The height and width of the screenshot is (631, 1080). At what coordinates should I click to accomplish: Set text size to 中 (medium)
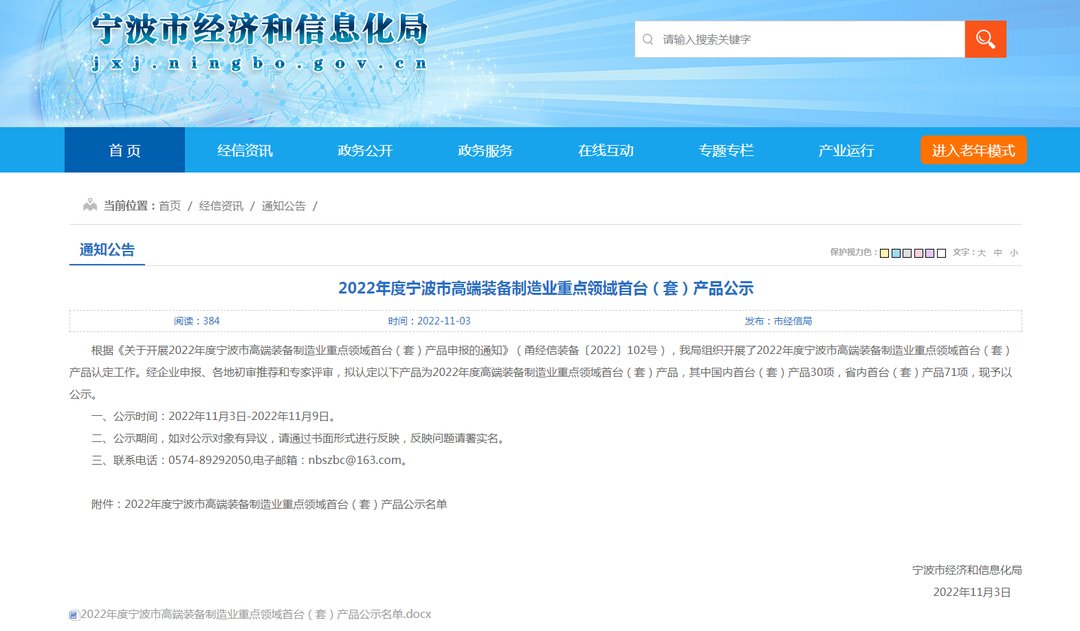pyautogui.click(x=997, y=253)
